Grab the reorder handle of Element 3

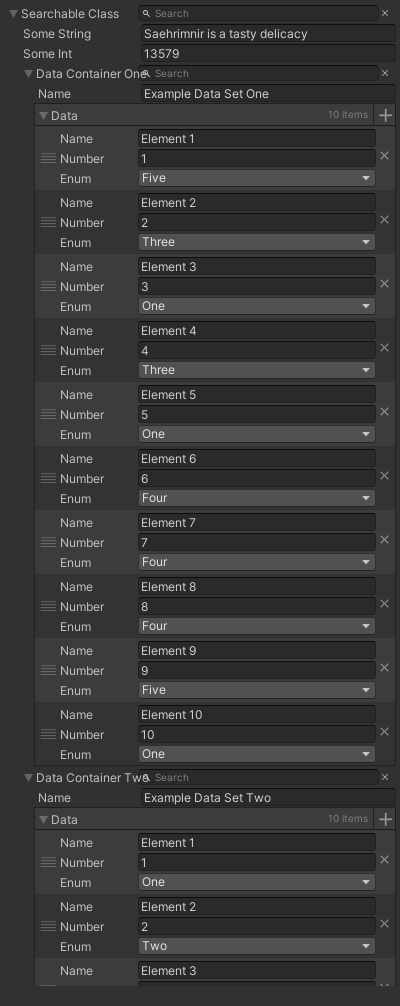pyautogui.click(x=48, y=286)
